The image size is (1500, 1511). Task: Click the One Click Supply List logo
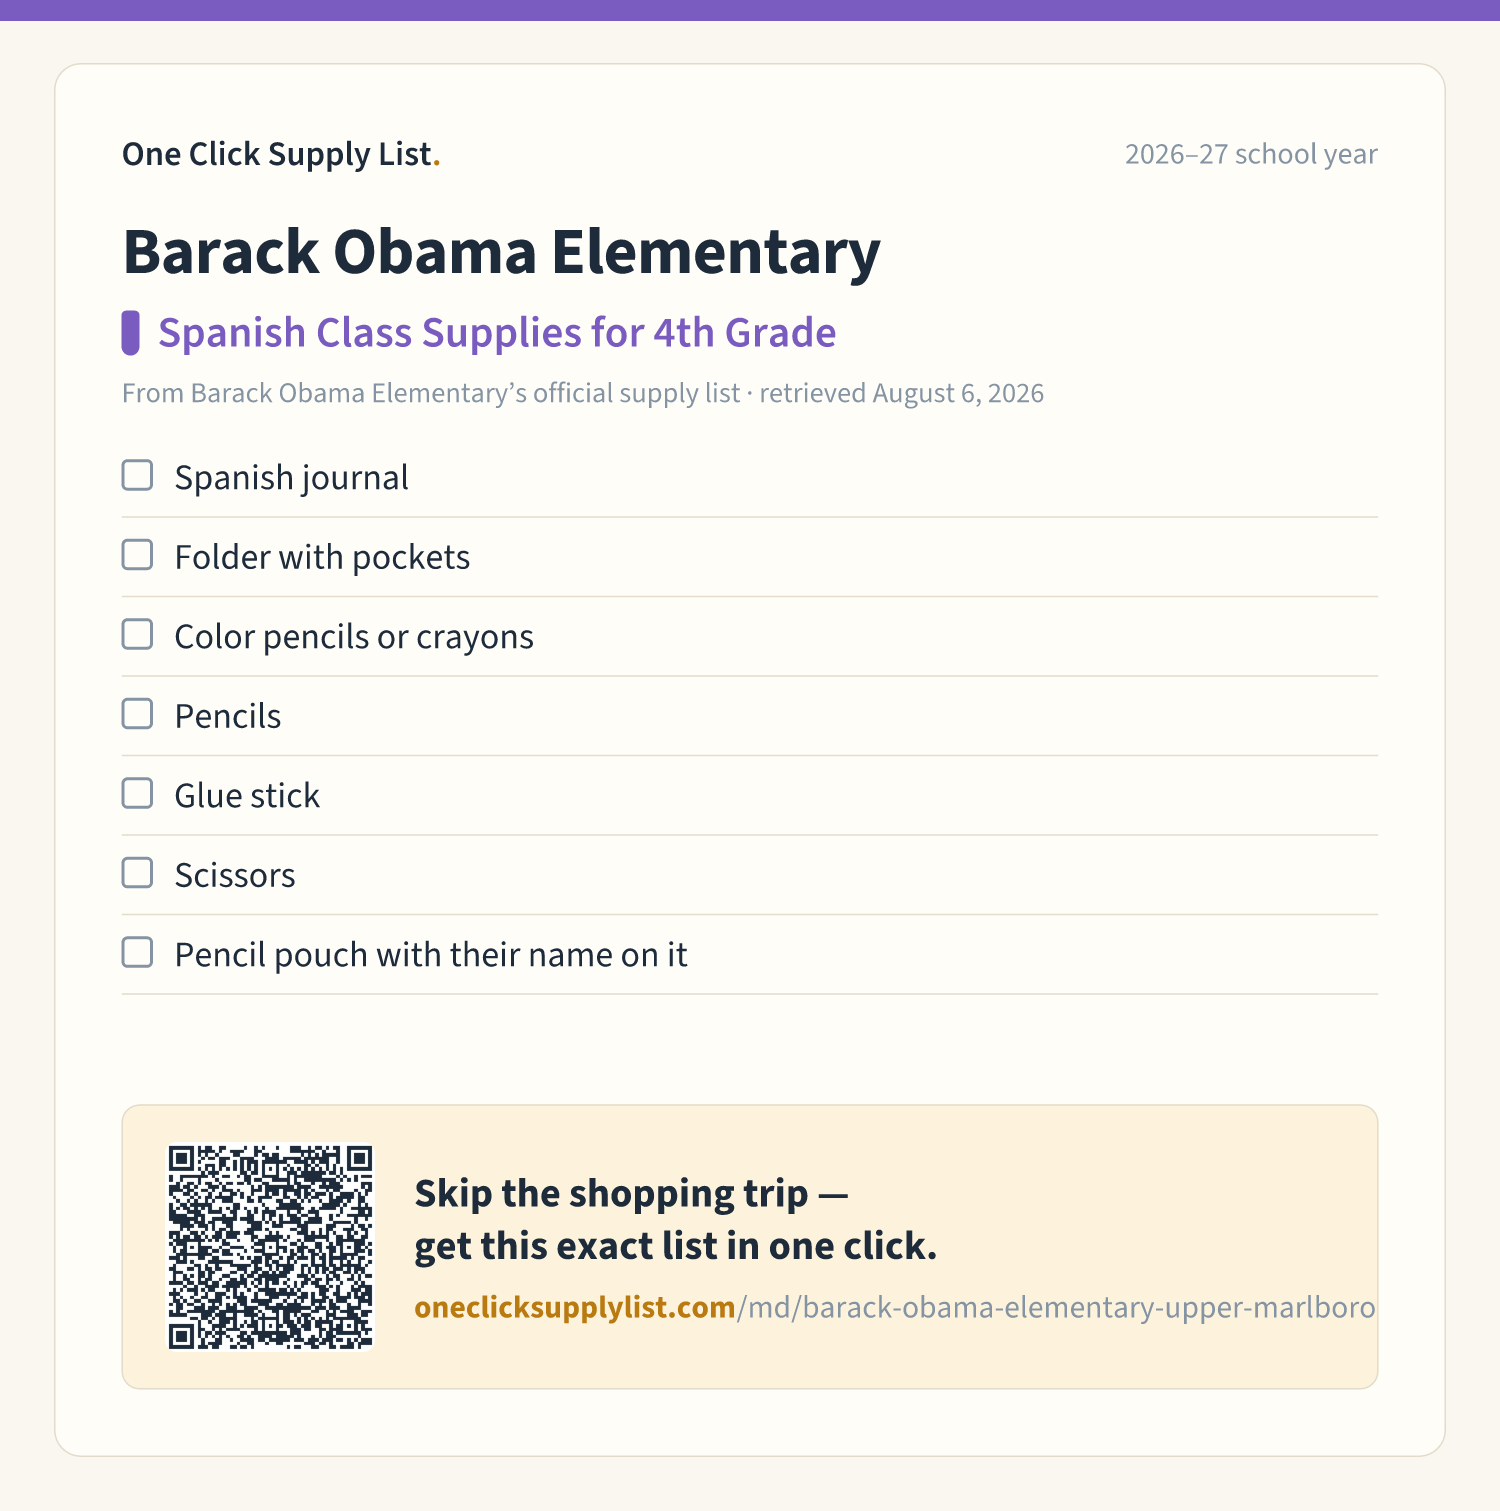(281, 154)
